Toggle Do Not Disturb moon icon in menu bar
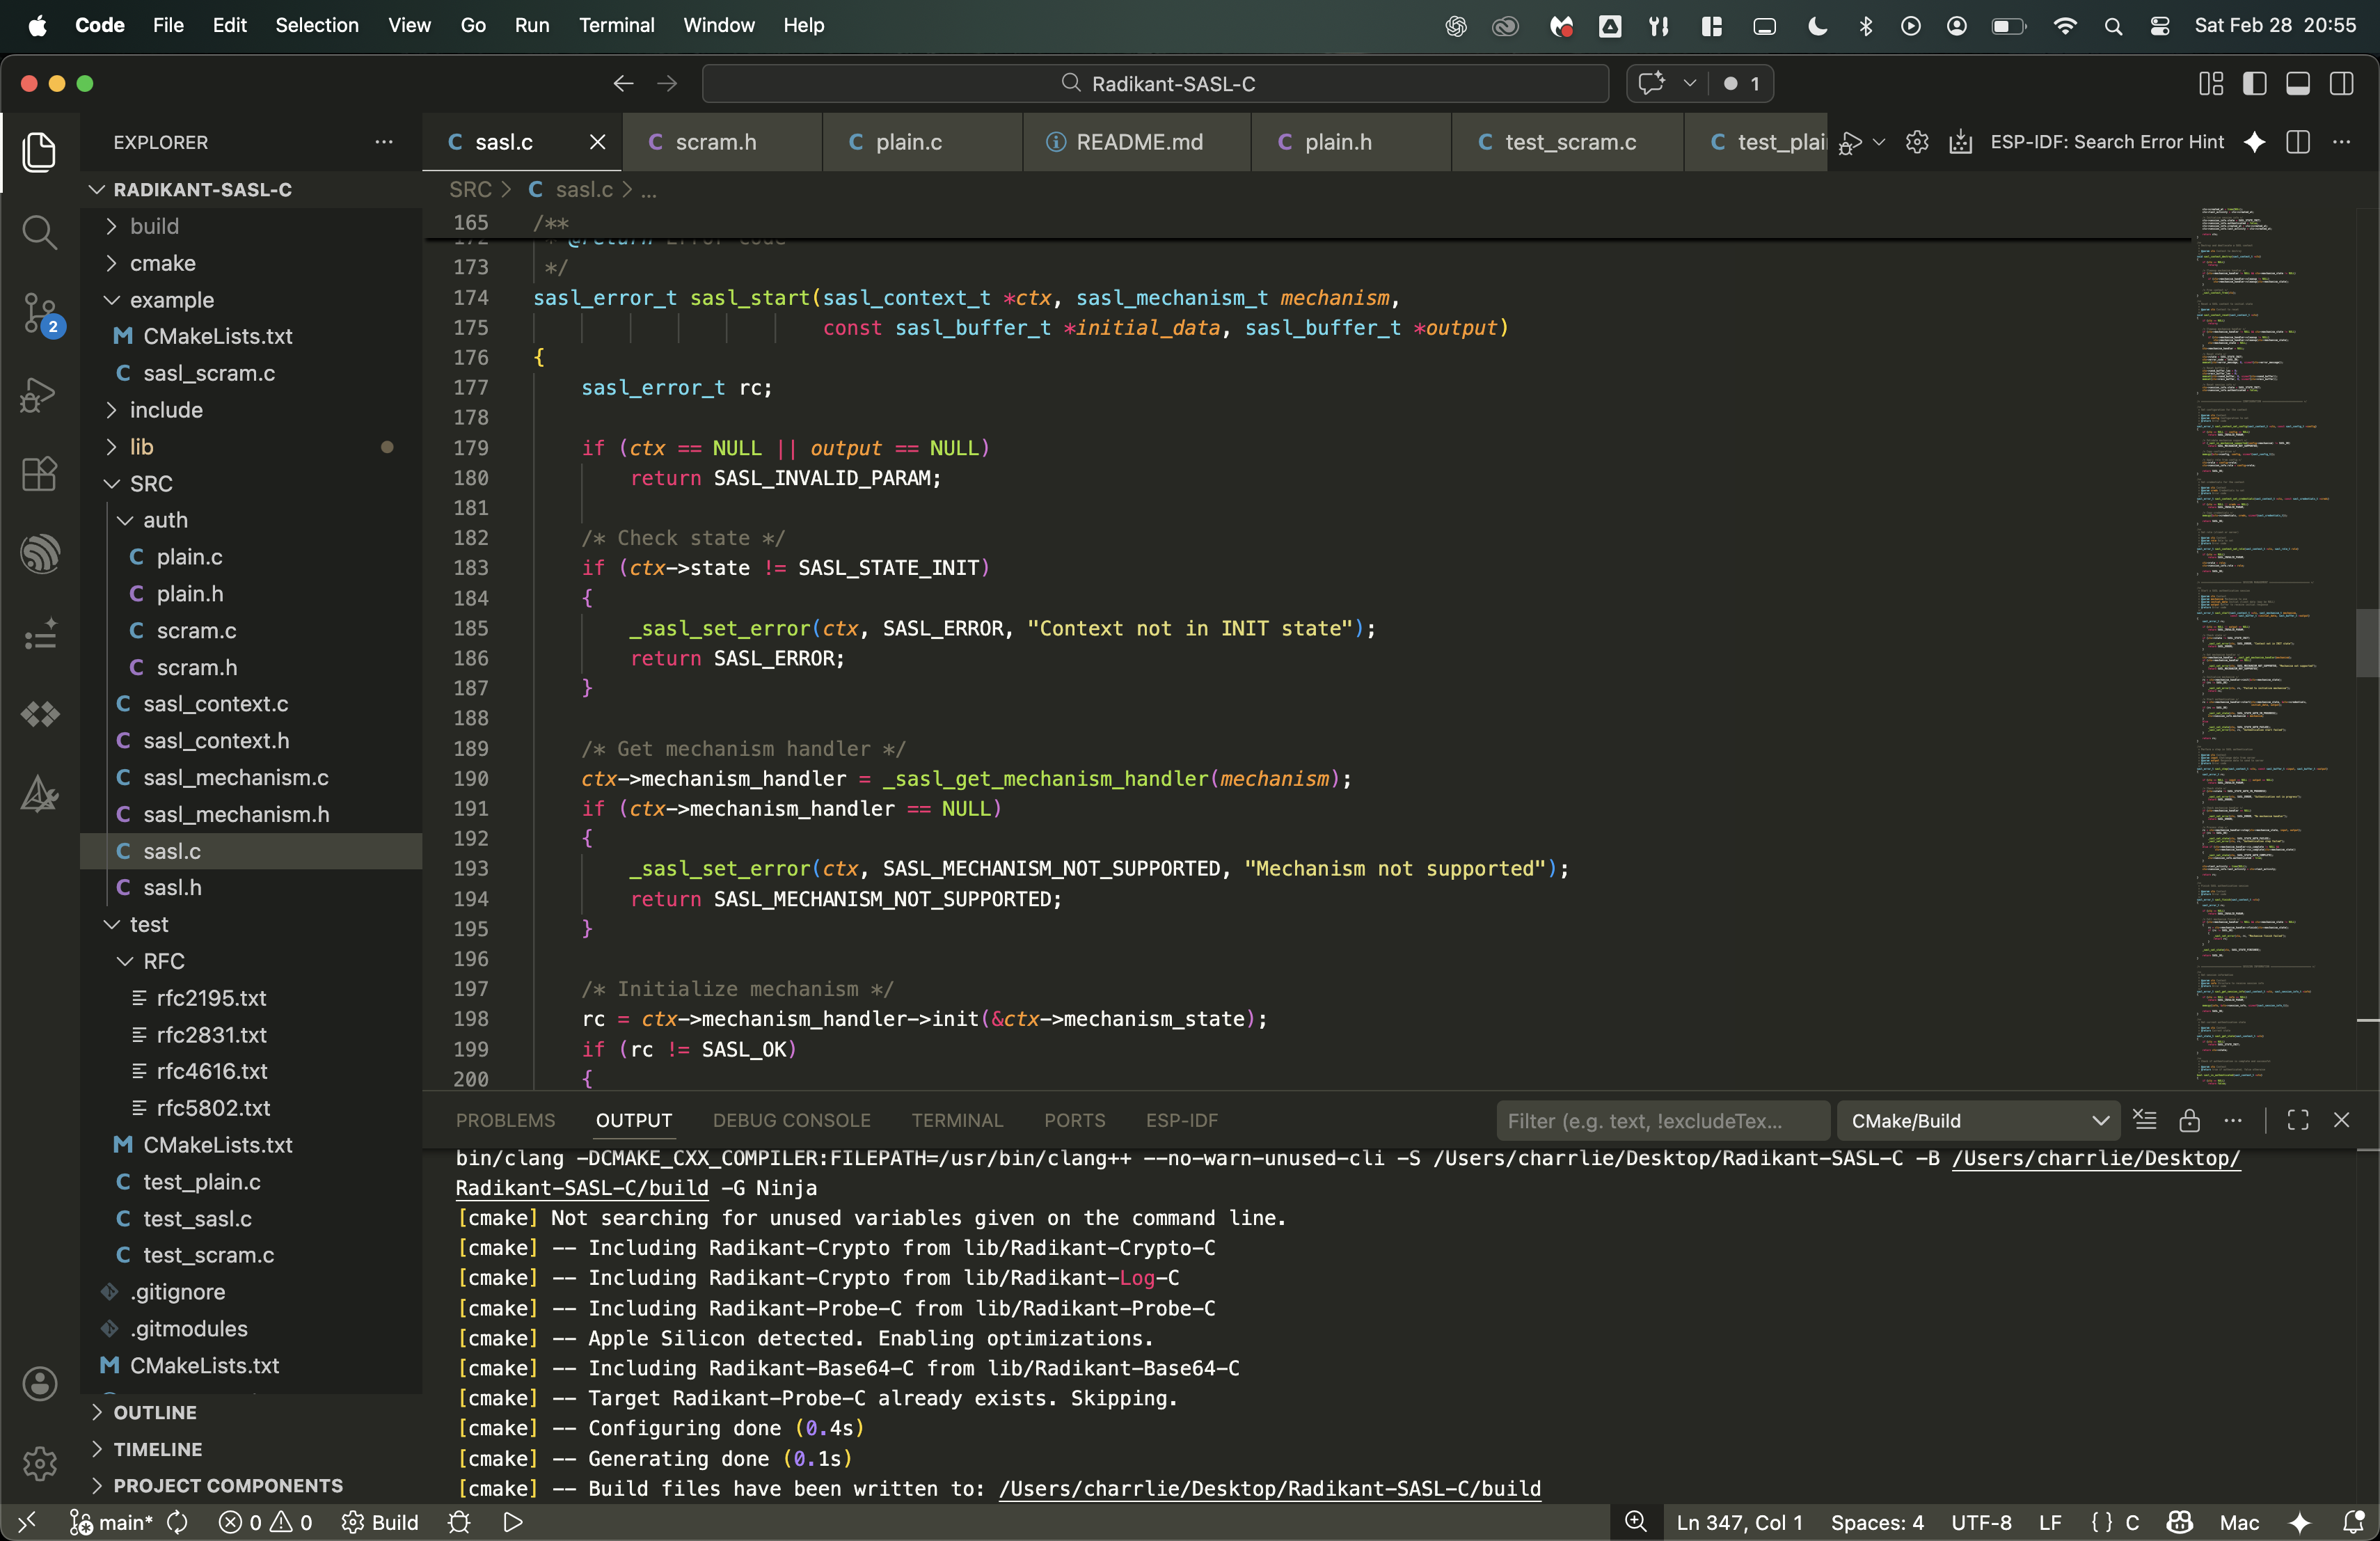Screen dimensions: 2380x1541 (1818, 26)
